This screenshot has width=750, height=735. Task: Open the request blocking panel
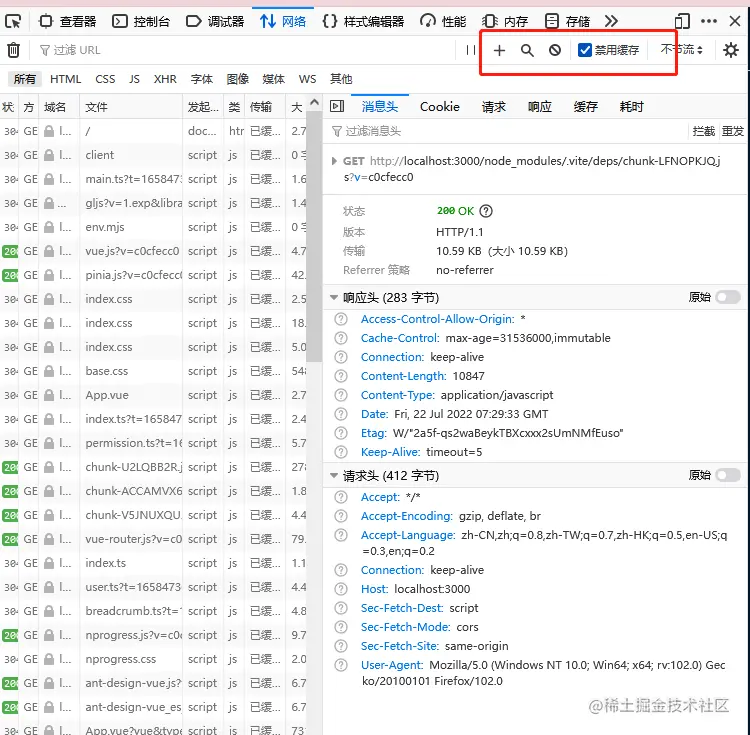pyautogui.click(x=555, y=50)
